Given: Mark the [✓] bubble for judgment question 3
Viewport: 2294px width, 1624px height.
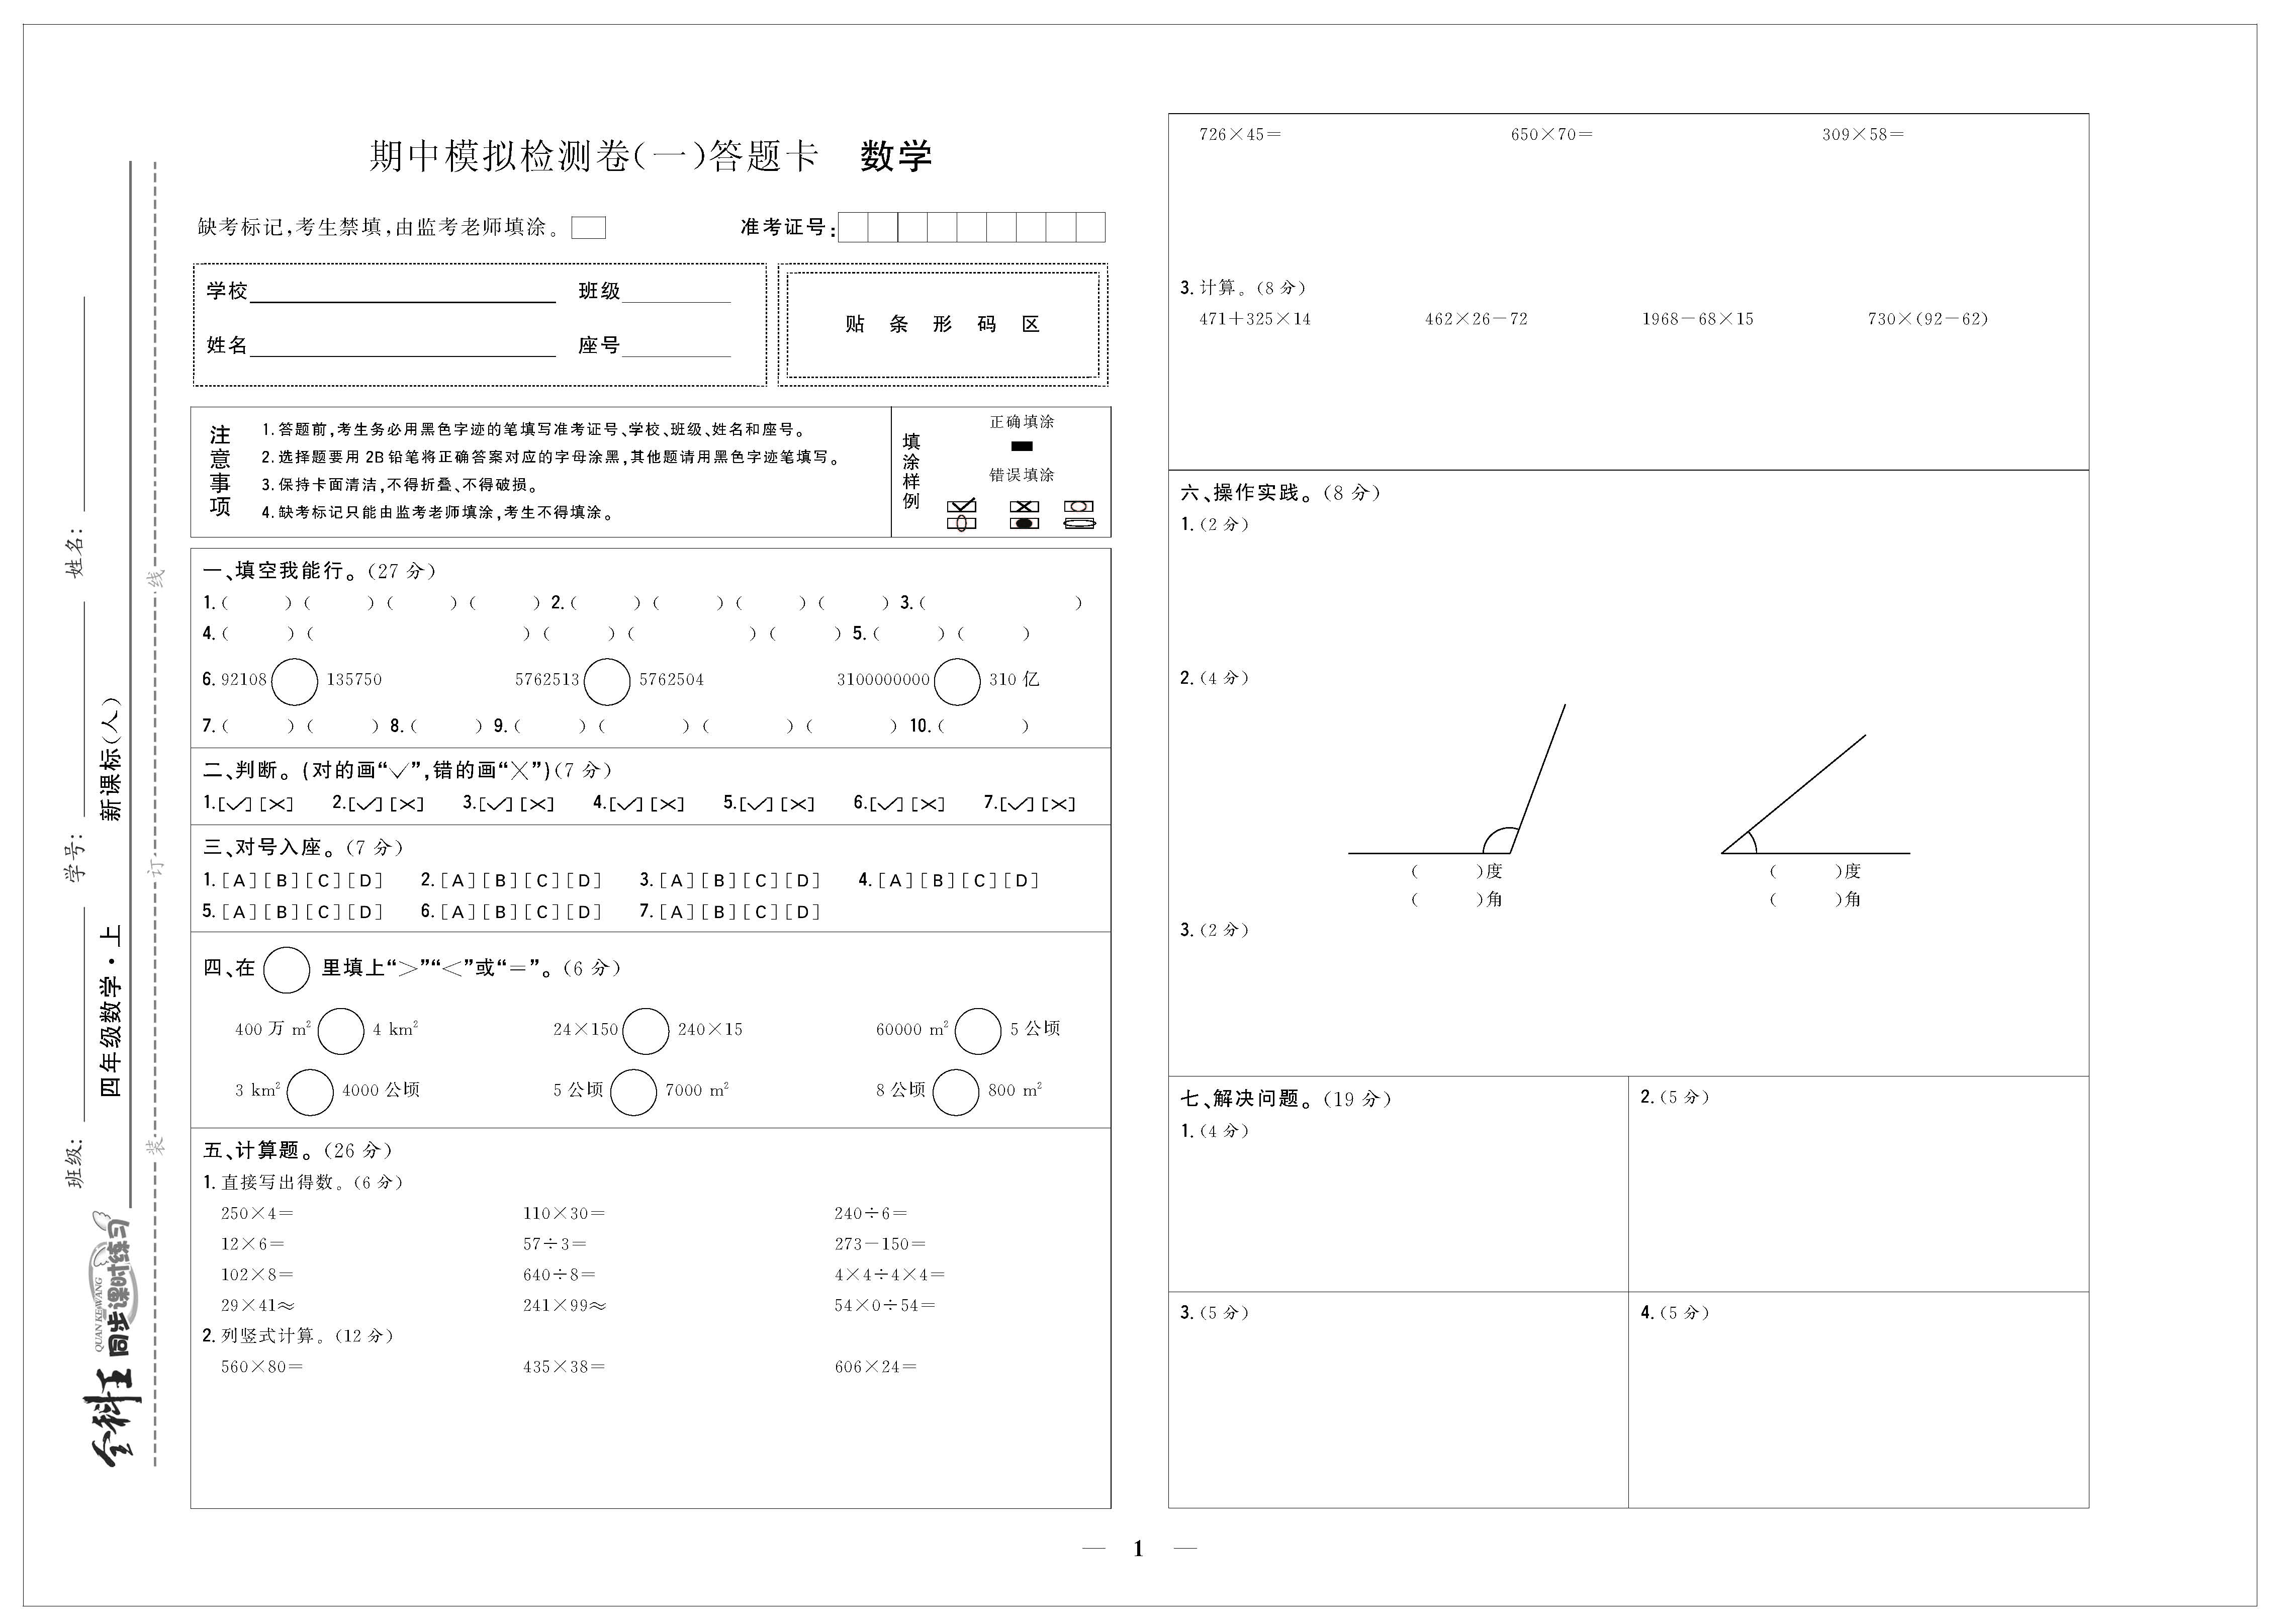Looking at the screenshot, I should tap(495, 804).
